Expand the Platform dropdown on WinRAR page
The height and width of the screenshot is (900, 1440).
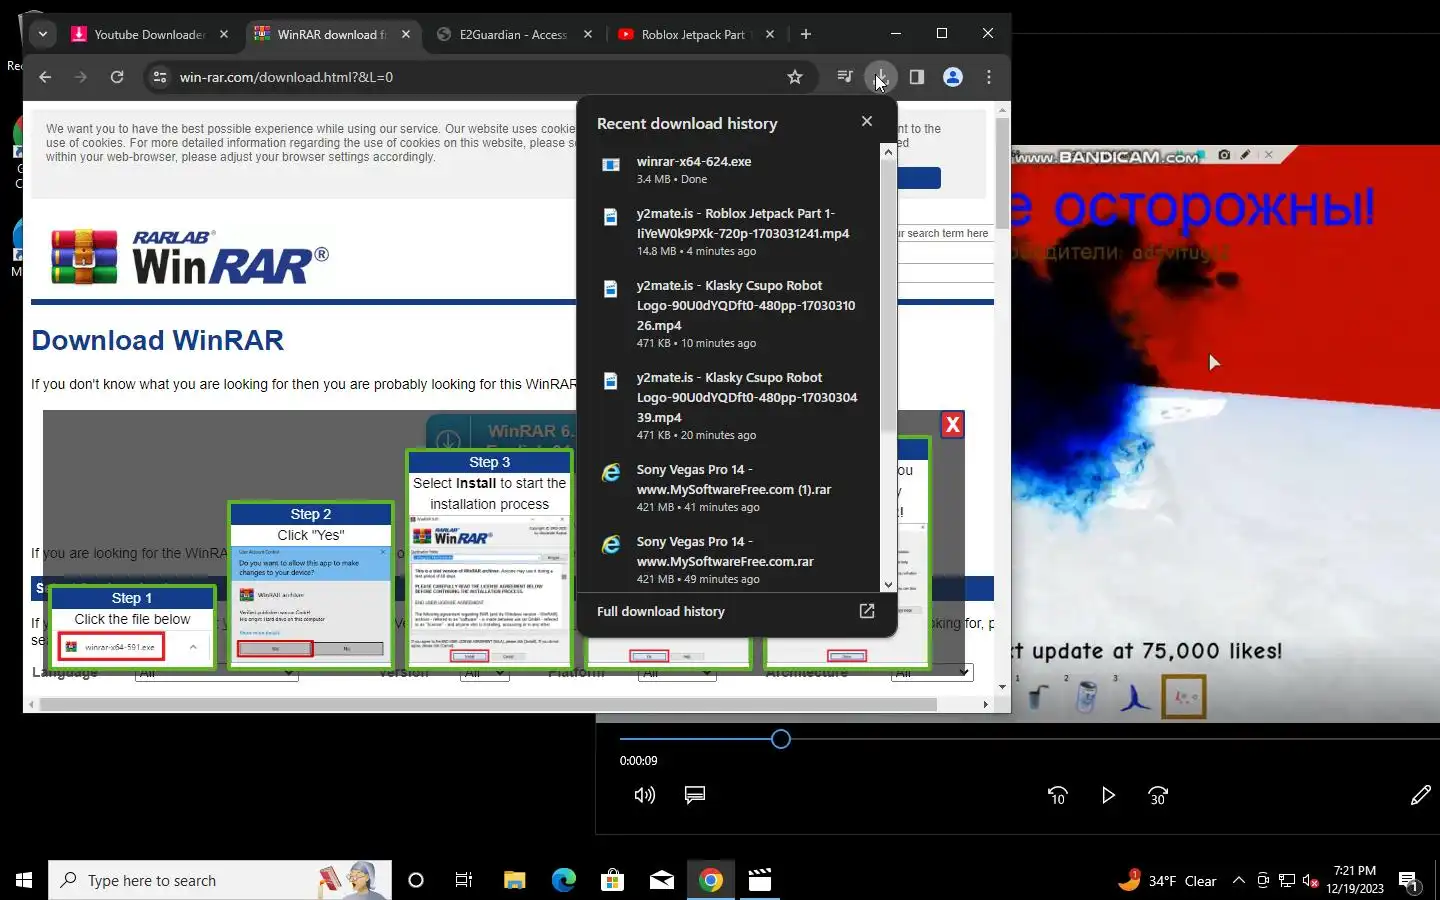click(677, 673)
